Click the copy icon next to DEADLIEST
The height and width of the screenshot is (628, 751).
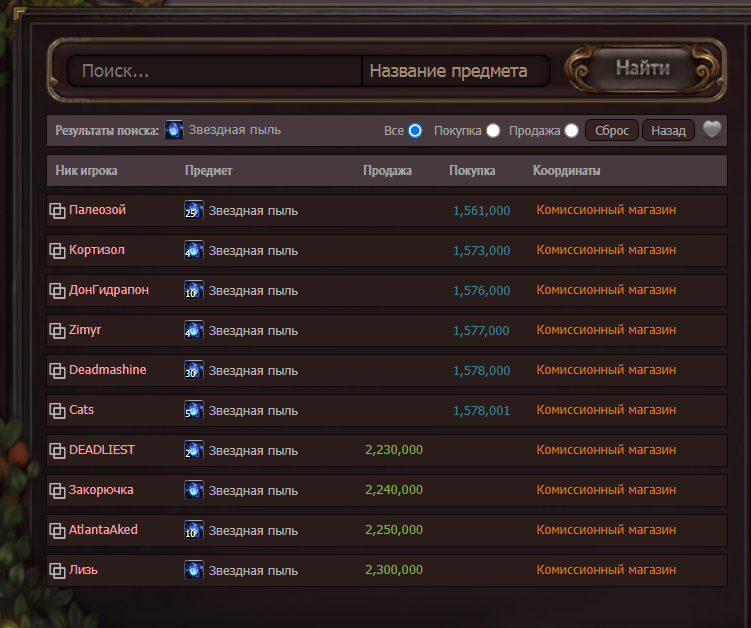point(57,450)
